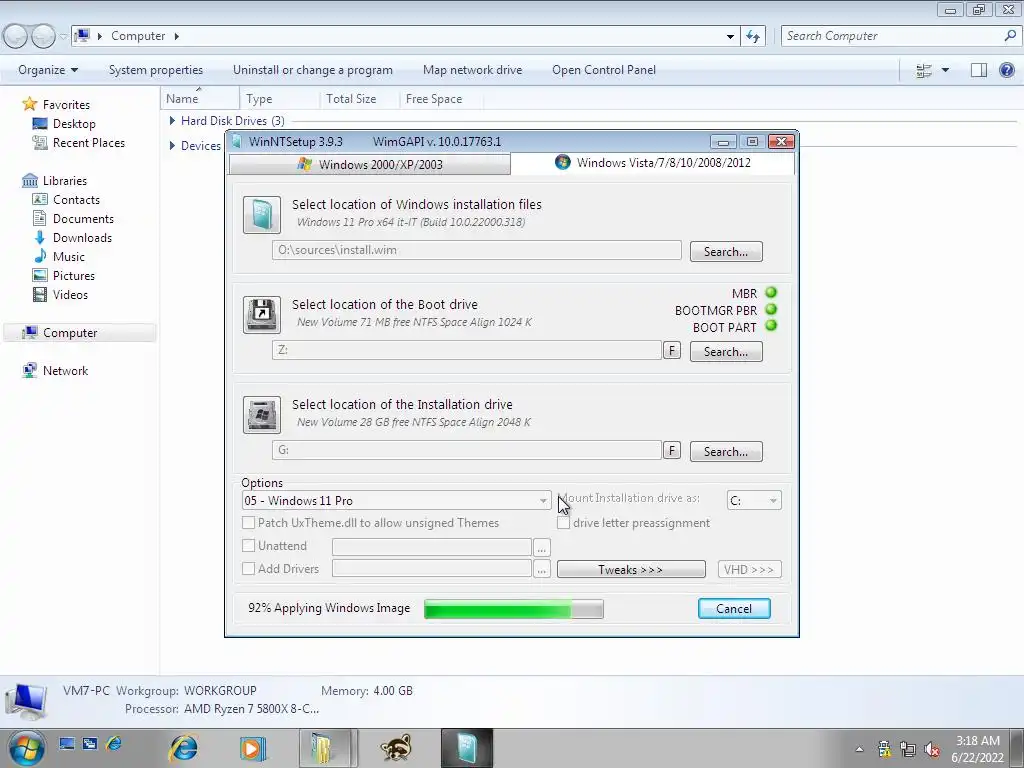
Task: Open the Tweaks >>> panel
Action: [631, 569]
